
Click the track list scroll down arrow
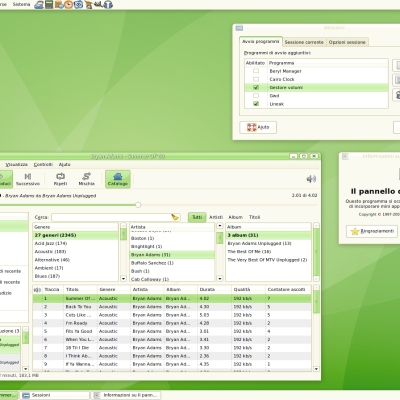[x=316, y=369]
